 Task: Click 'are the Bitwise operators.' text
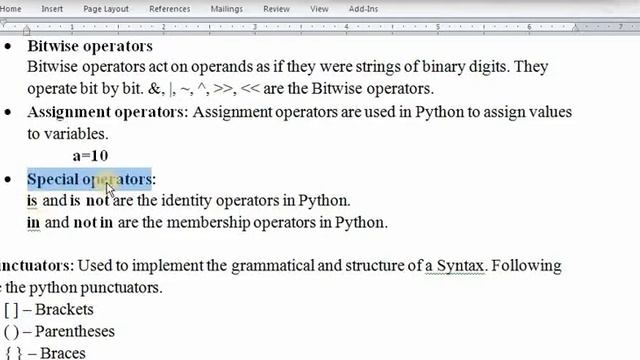[x=348, y=89]
